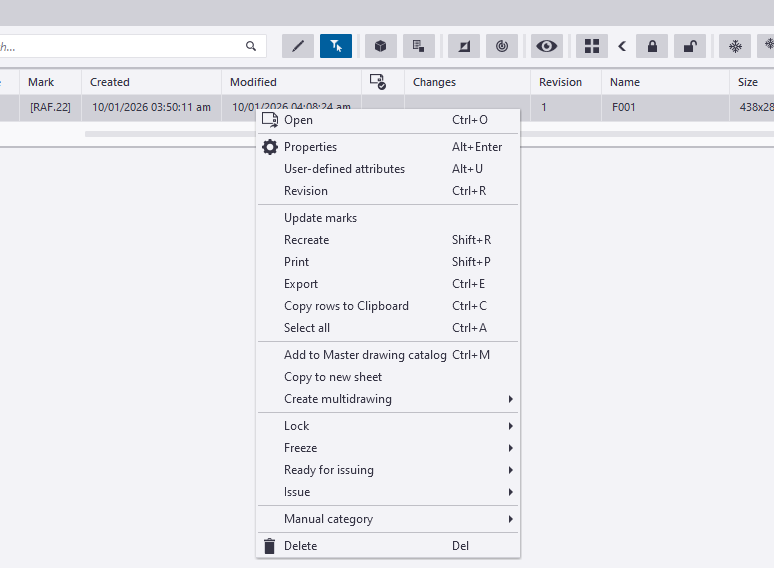Choose Update marks menu entry
774x568 pixels.
tap(388, 218)
